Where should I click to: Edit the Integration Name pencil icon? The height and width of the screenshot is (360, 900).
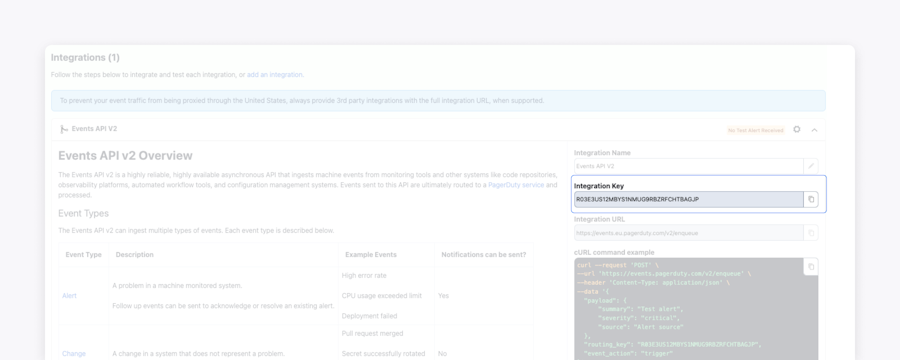pos(811,166)
